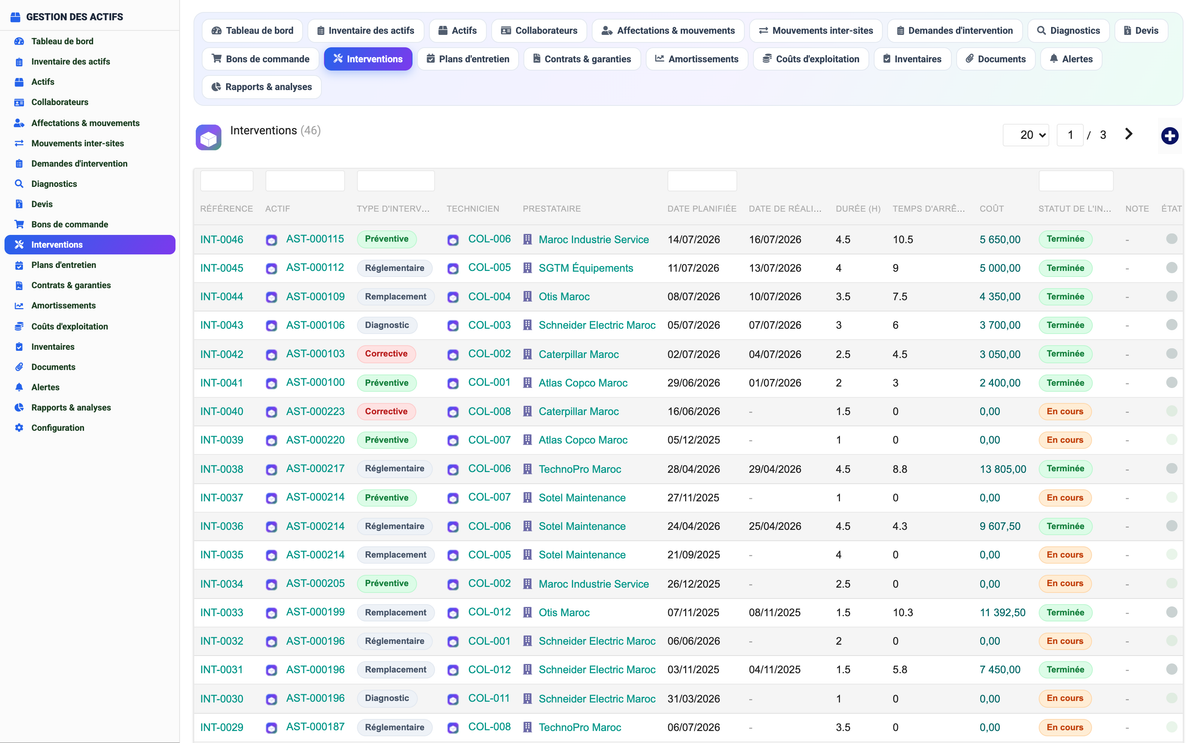Click the Configuration gear icon in sidebar
The width and height of the screenshot is (1200, 743).
coord(19,428)
